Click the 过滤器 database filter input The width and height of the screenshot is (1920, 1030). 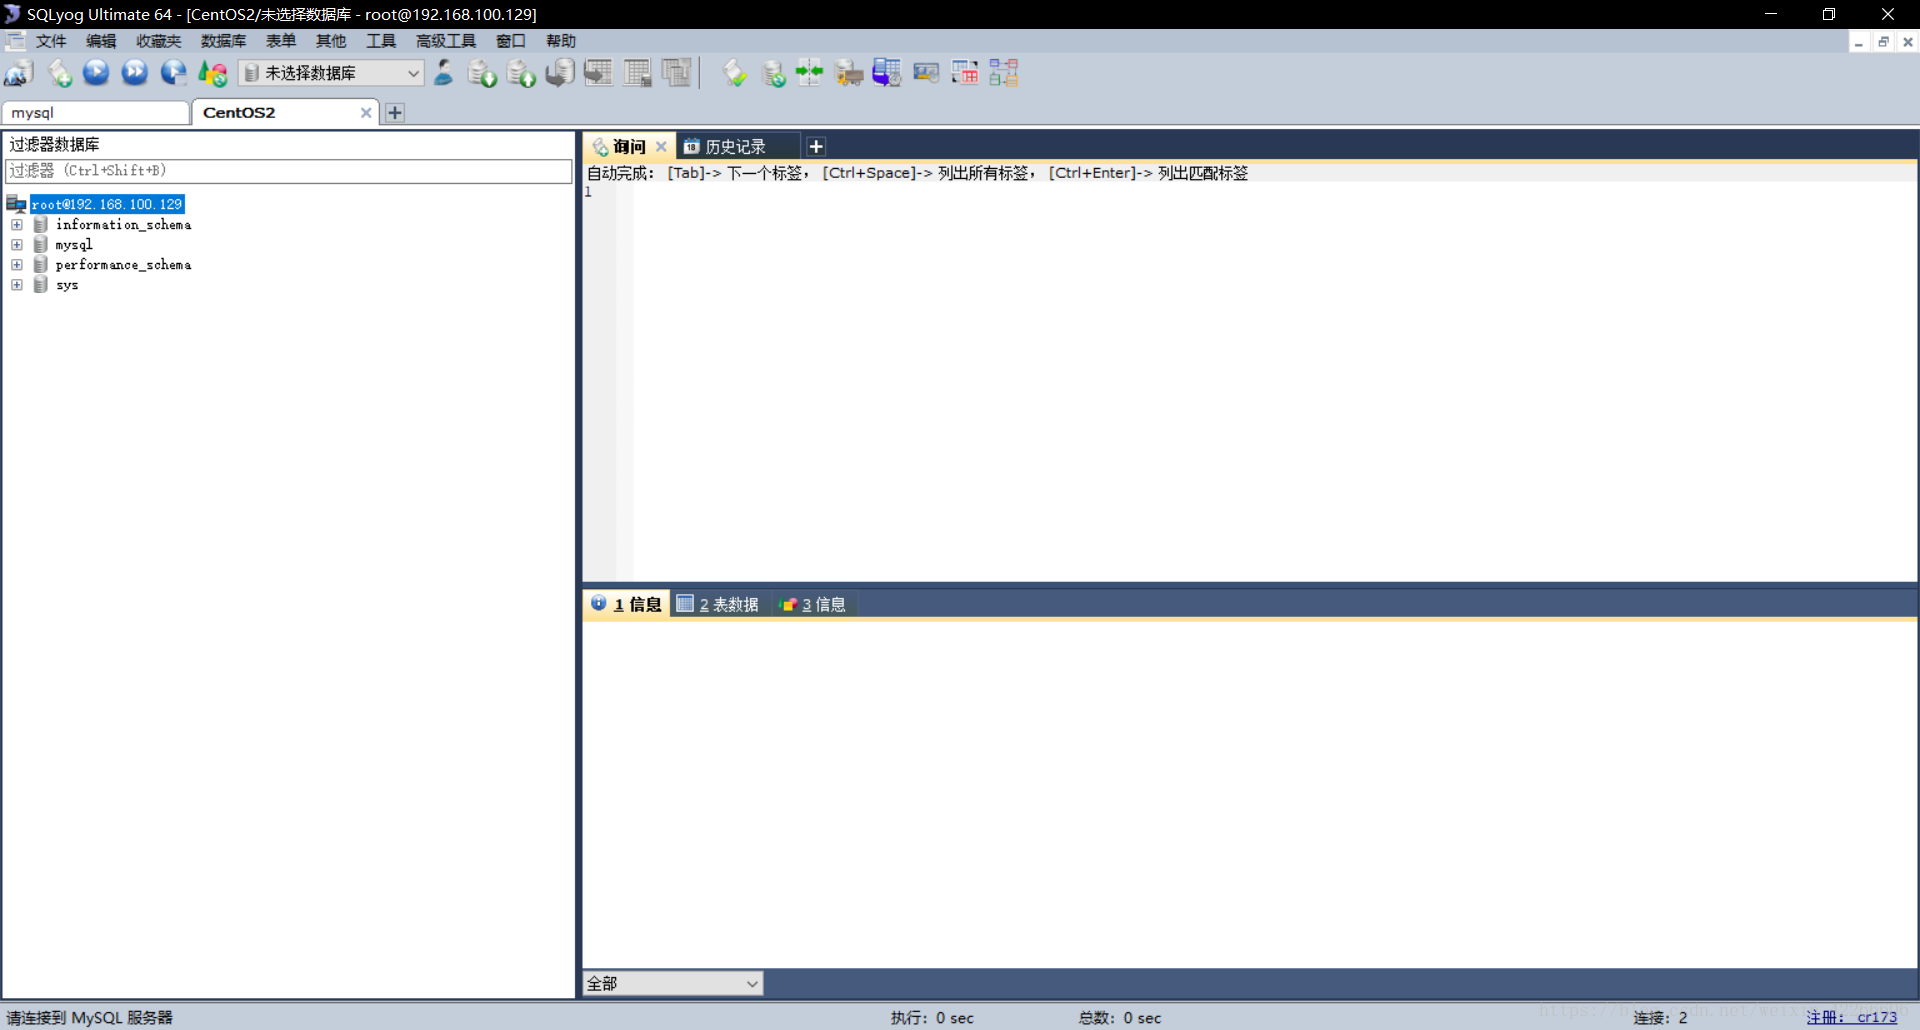pos(288,171)
